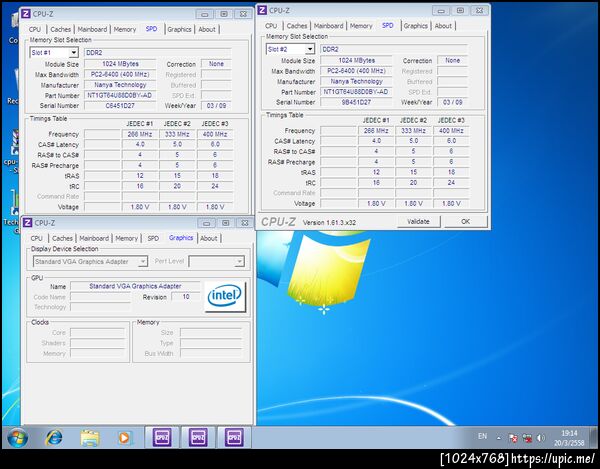Open SPD tab in the Graphics window

click(x=153, y=238)
